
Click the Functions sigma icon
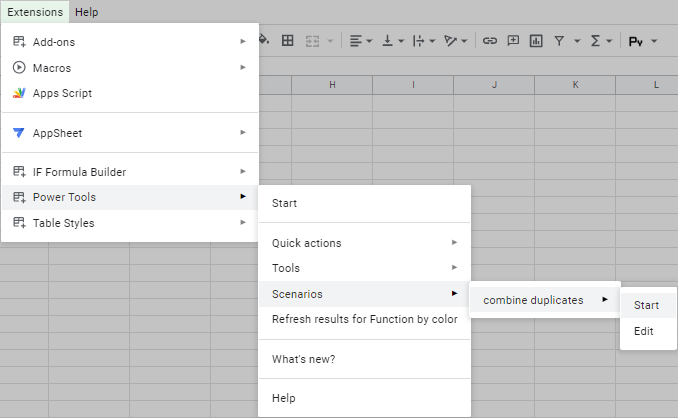(x=595, y=41)
